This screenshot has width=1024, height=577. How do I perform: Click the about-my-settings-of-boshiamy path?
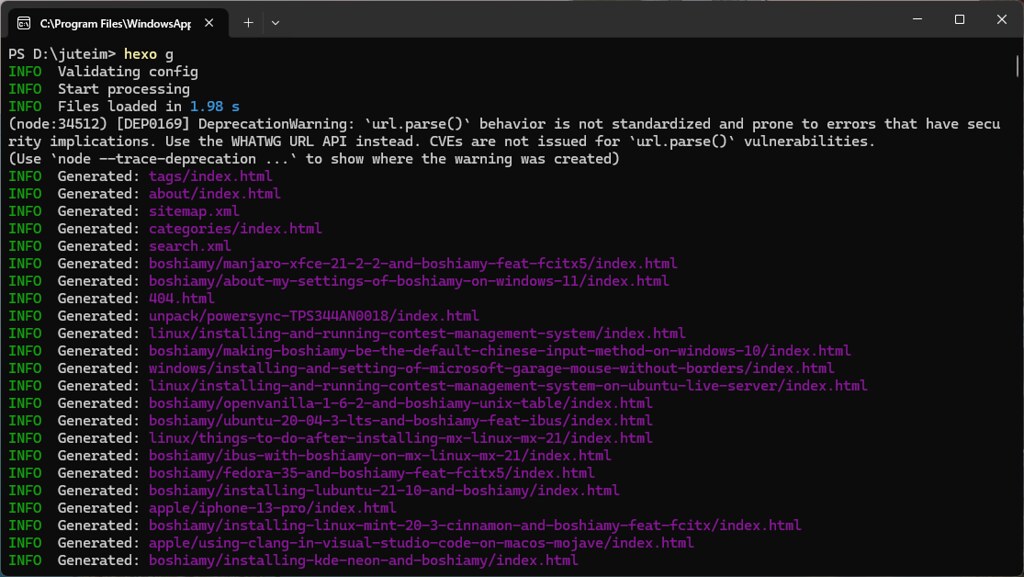[x=409, y=281]
